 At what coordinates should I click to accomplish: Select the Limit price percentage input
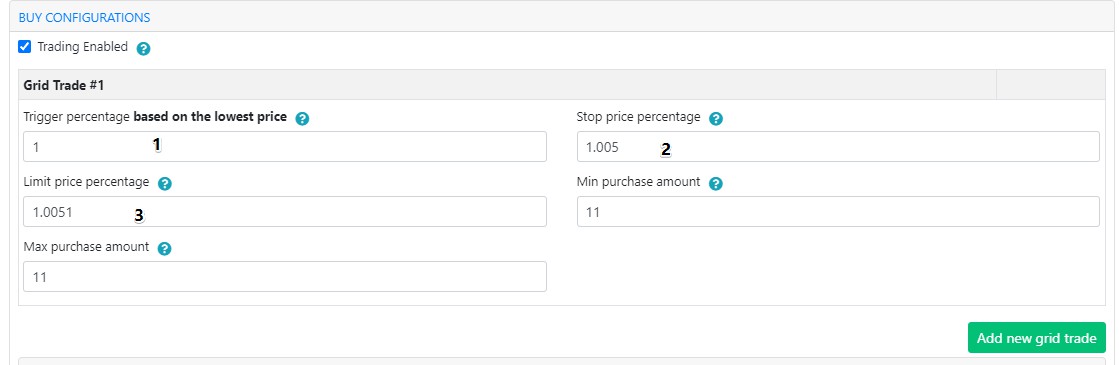(x=285, y=211)
